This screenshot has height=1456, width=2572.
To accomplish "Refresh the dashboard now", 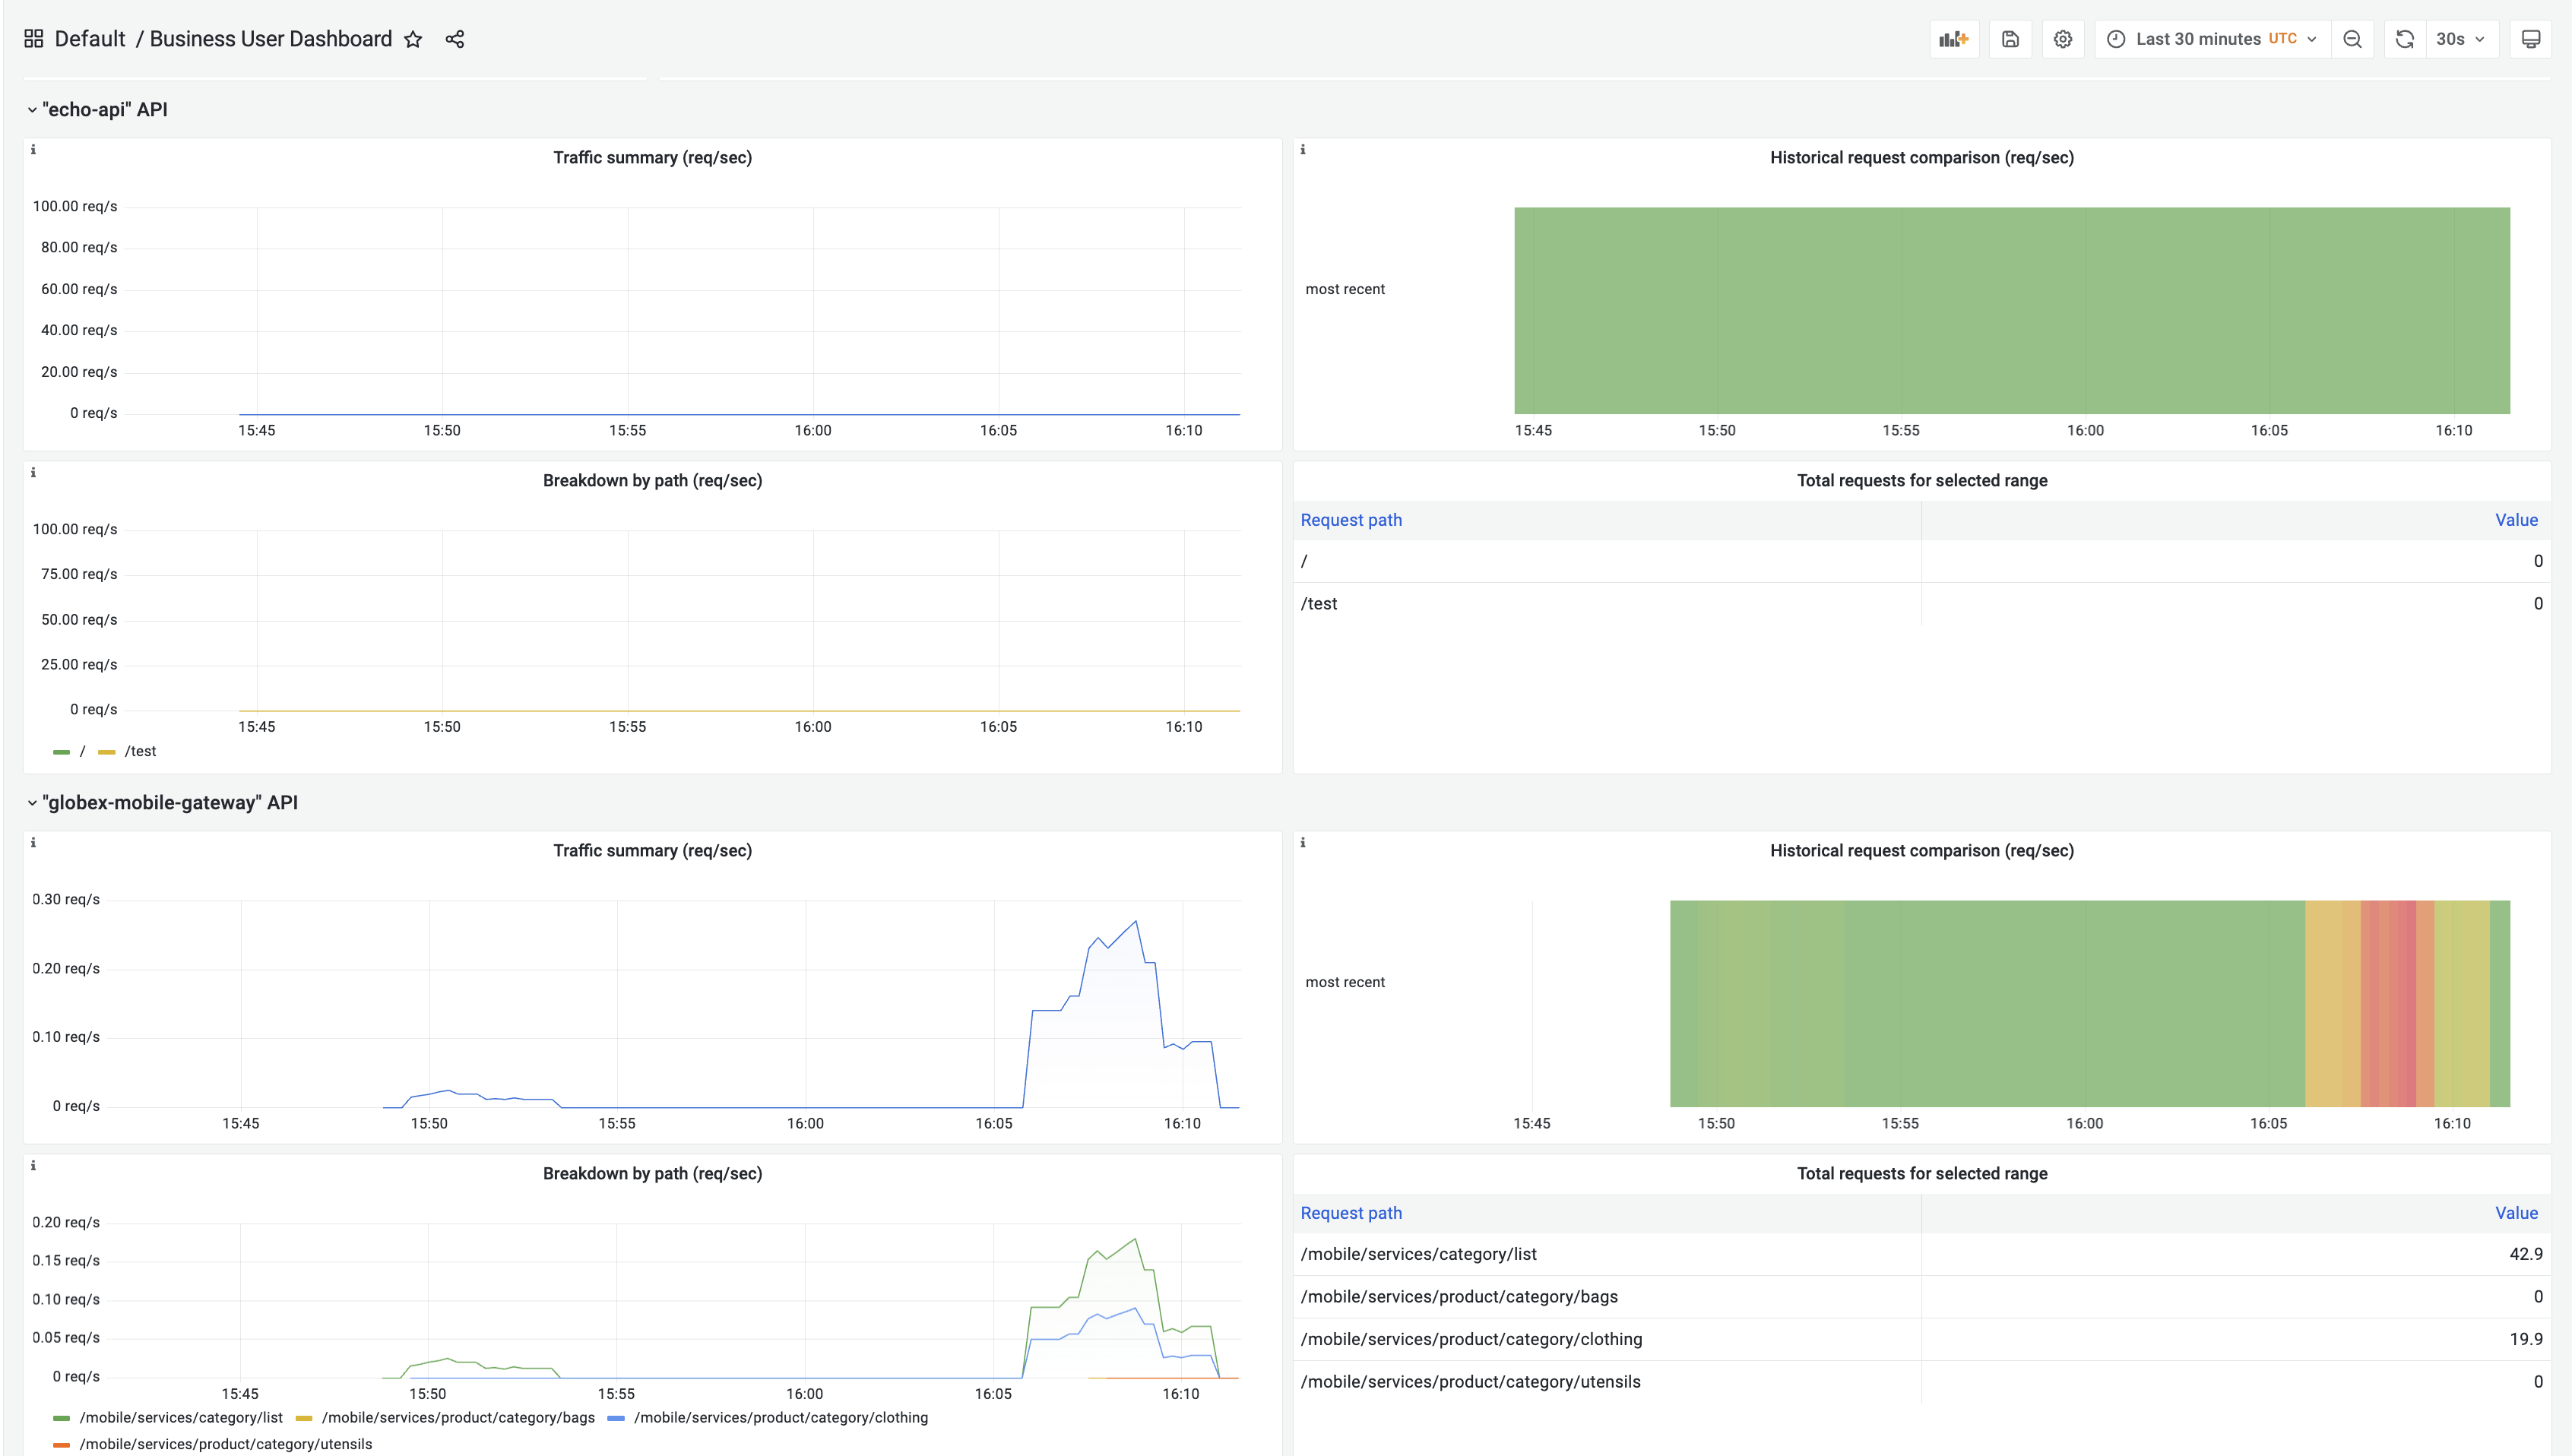I will 2405,39.
